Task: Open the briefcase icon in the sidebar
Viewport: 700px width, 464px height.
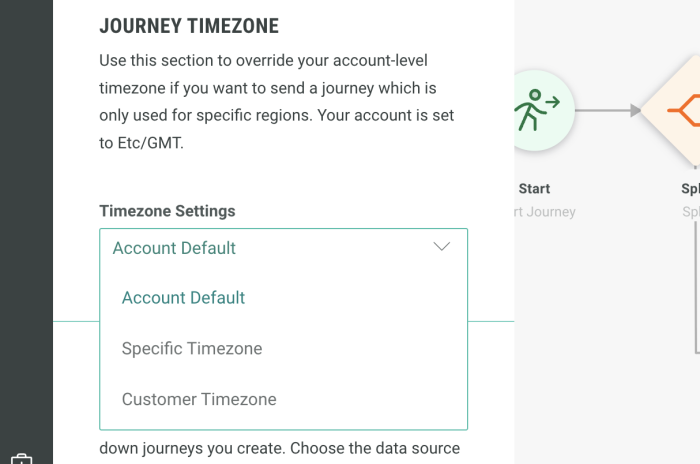Action: [22, 460]
